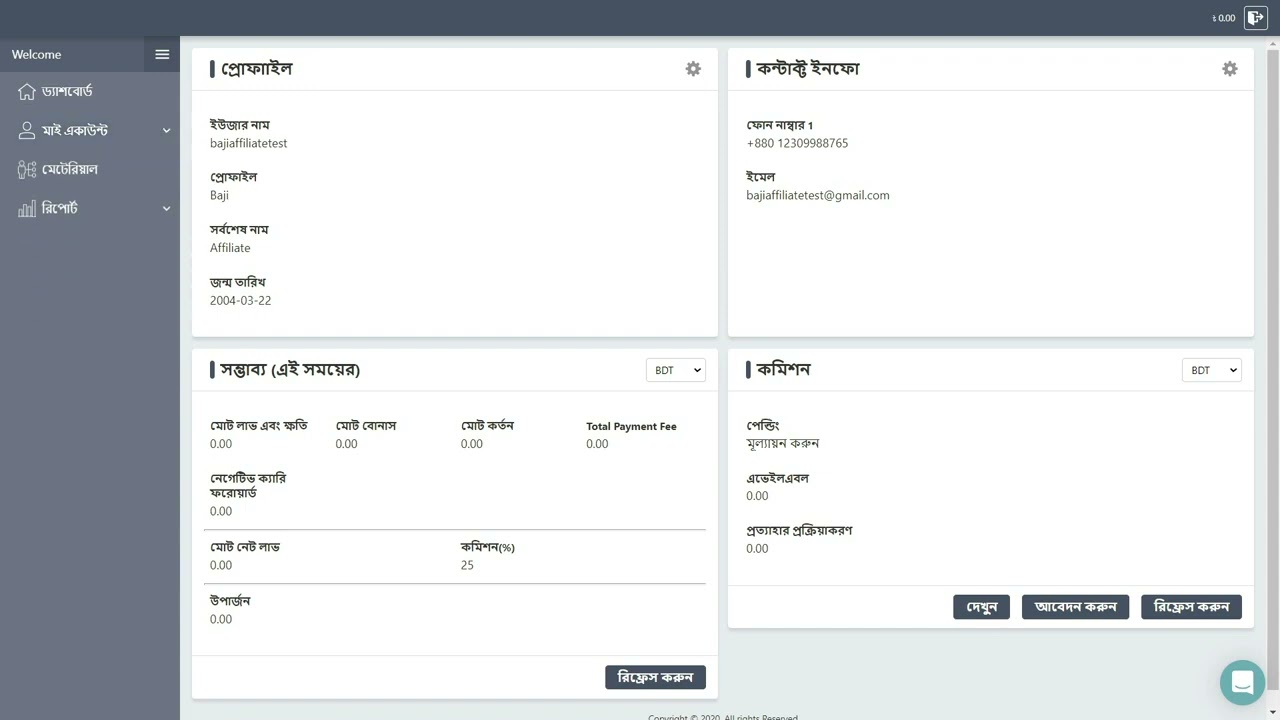Click the দেখুন button
This screenshot has width=1280, height=720.
coord(981,607)
